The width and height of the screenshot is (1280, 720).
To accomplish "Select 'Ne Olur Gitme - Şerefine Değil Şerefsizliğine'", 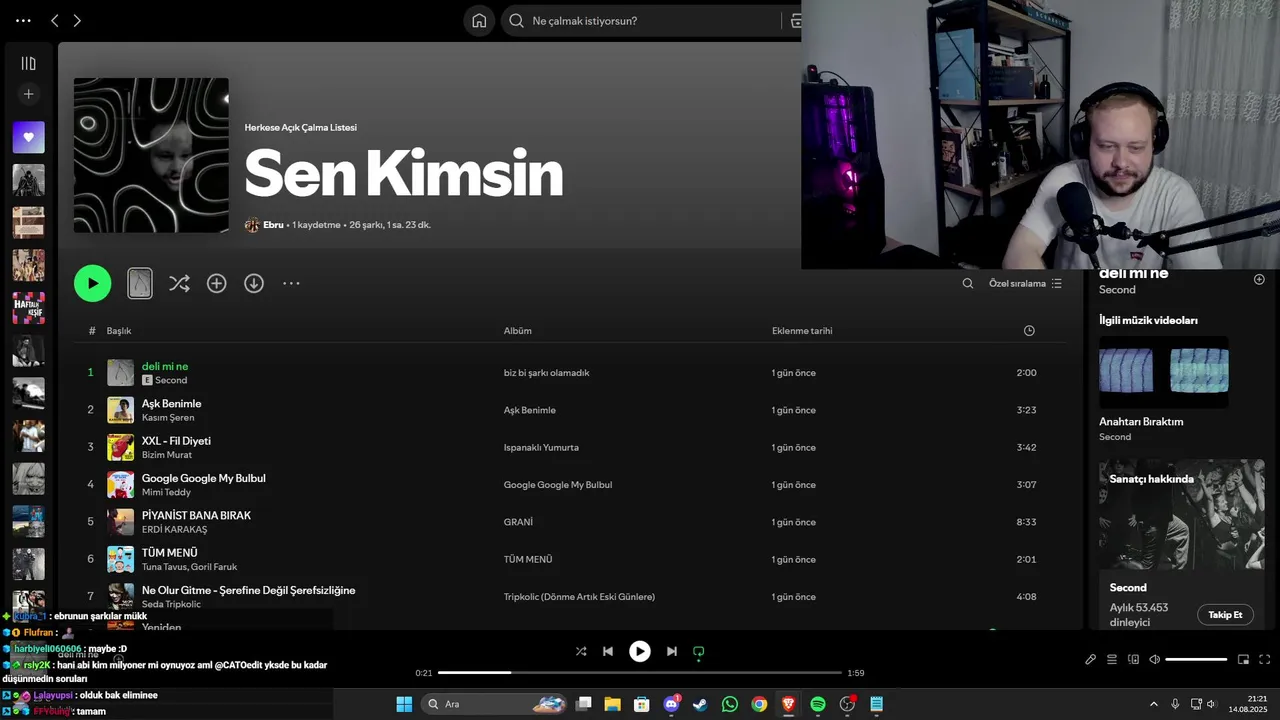I will (x=248, y=590).
